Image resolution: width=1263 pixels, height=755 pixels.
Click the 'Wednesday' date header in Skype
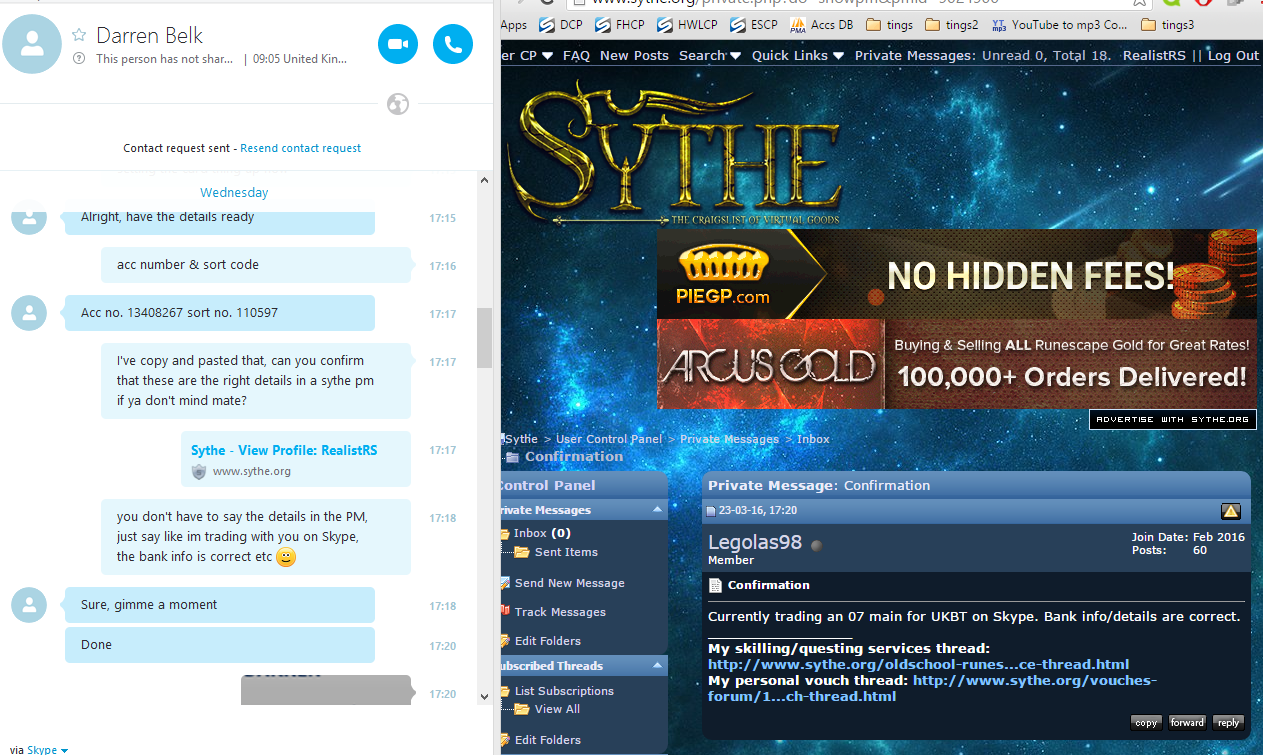tap(234, 193)
